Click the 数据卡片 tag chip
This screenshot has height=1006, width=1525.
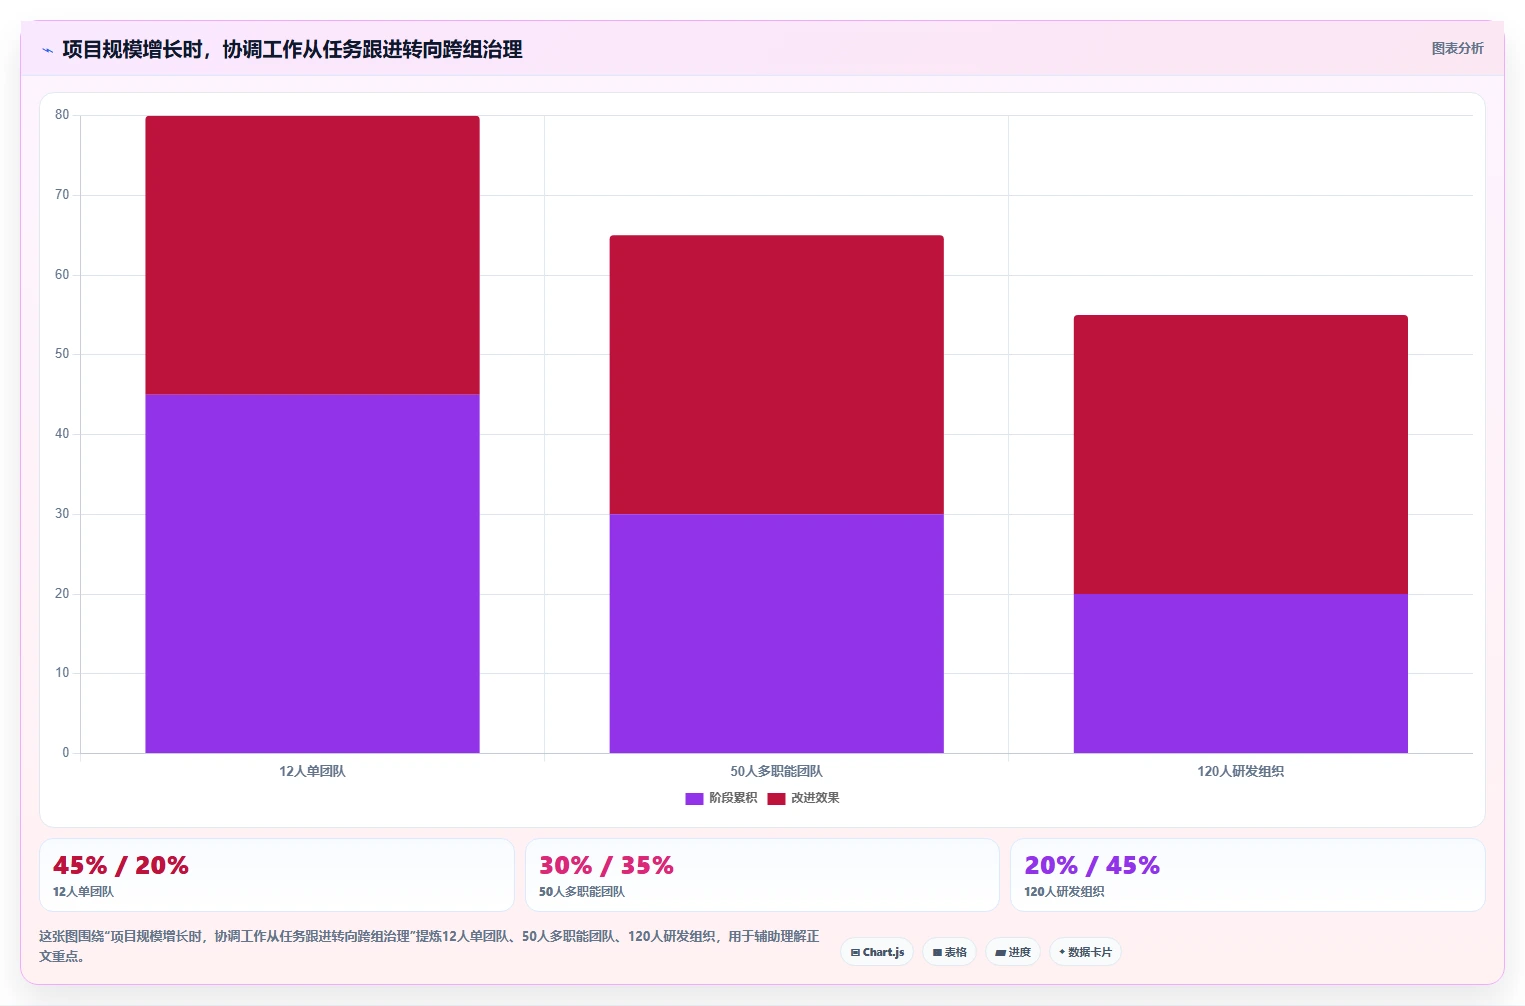click(x=1085, y=952)
